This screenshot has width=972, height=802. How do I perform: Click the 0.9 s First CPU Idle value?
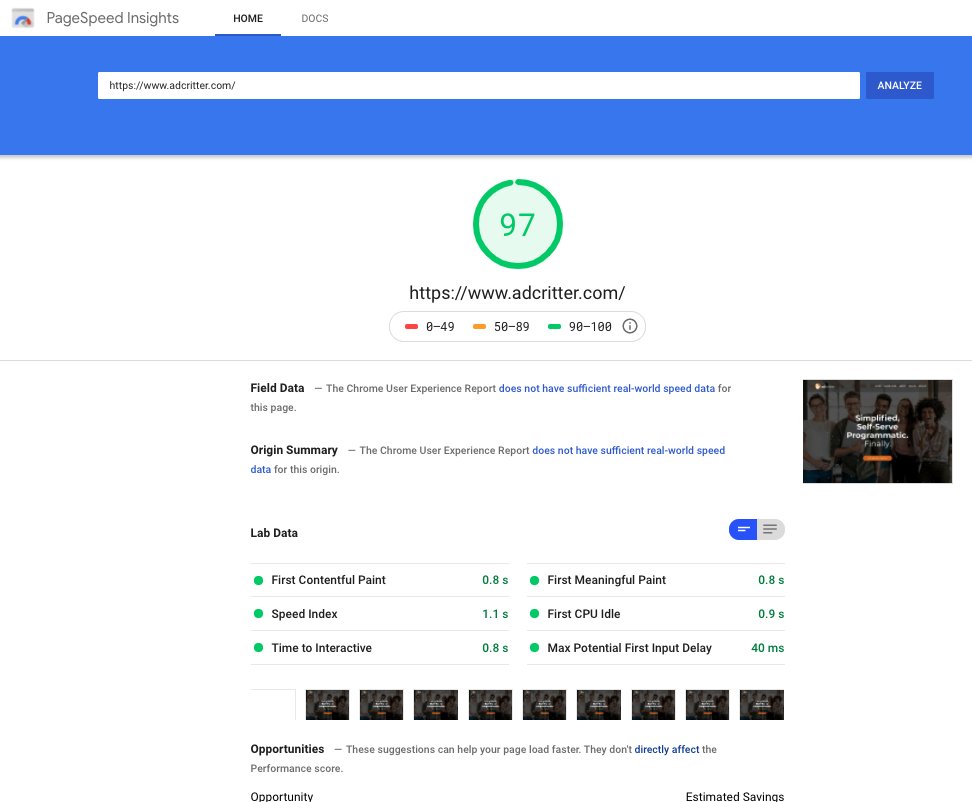click(771, 614)
